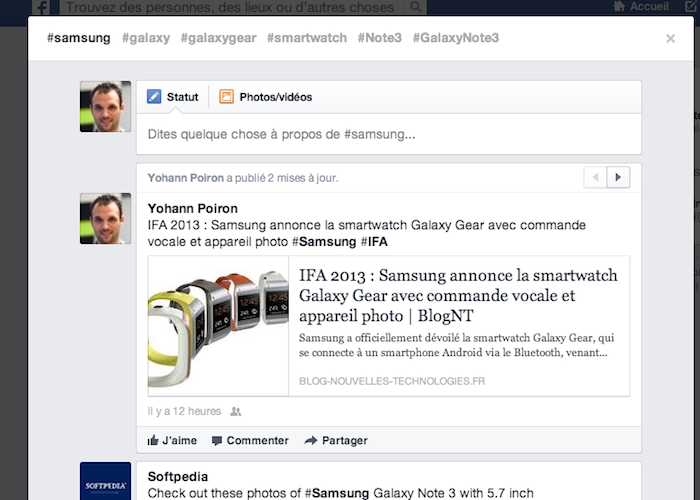Close the hashtag feed dialog
This screenshot has width=700, height=500.
(670, 39)
